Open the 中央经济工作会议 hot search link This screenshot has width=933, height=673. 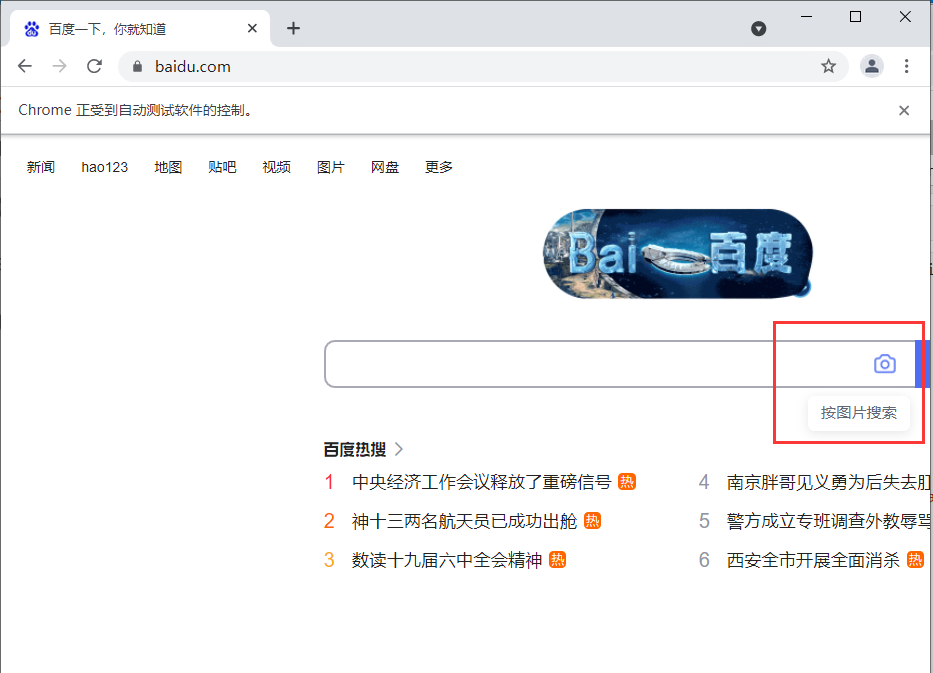coord(480,481)
